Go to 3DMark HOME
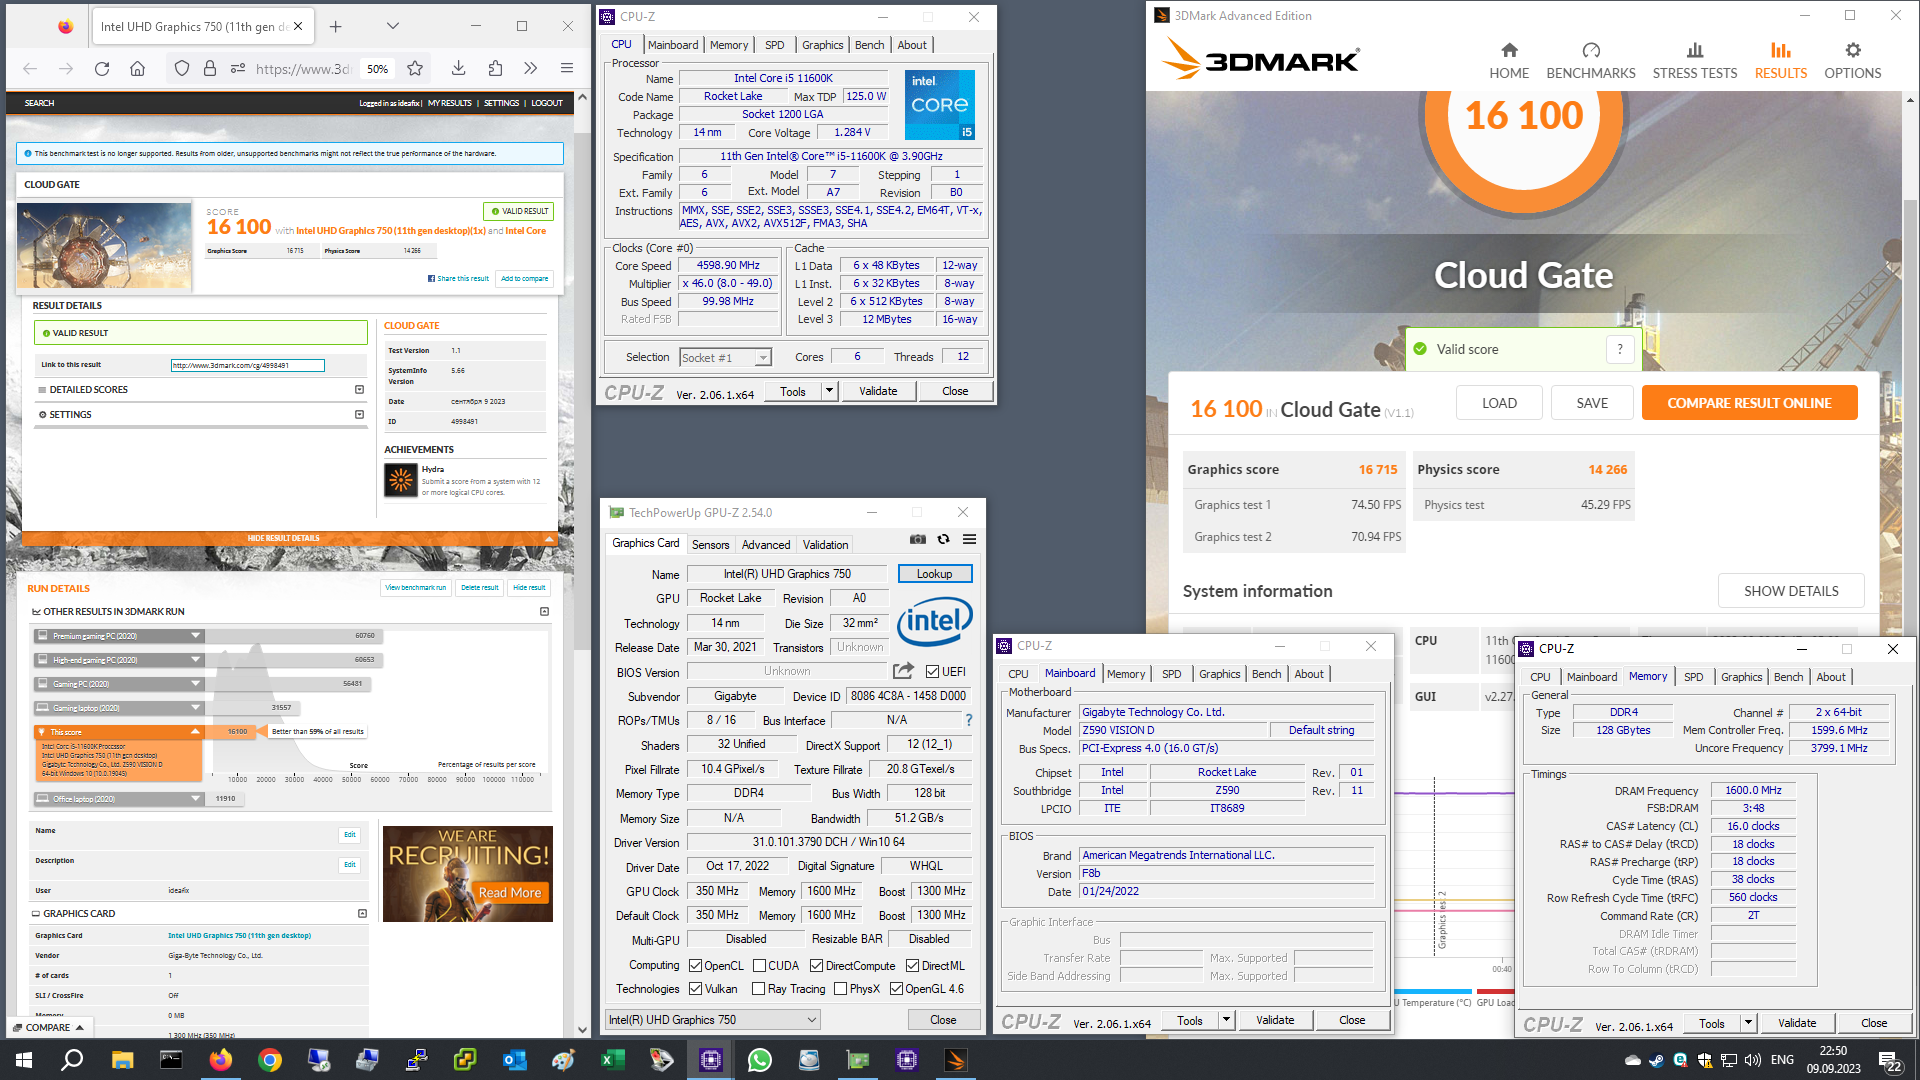The height and width of the screenshot is (1080, 1920). [1509, 61]
